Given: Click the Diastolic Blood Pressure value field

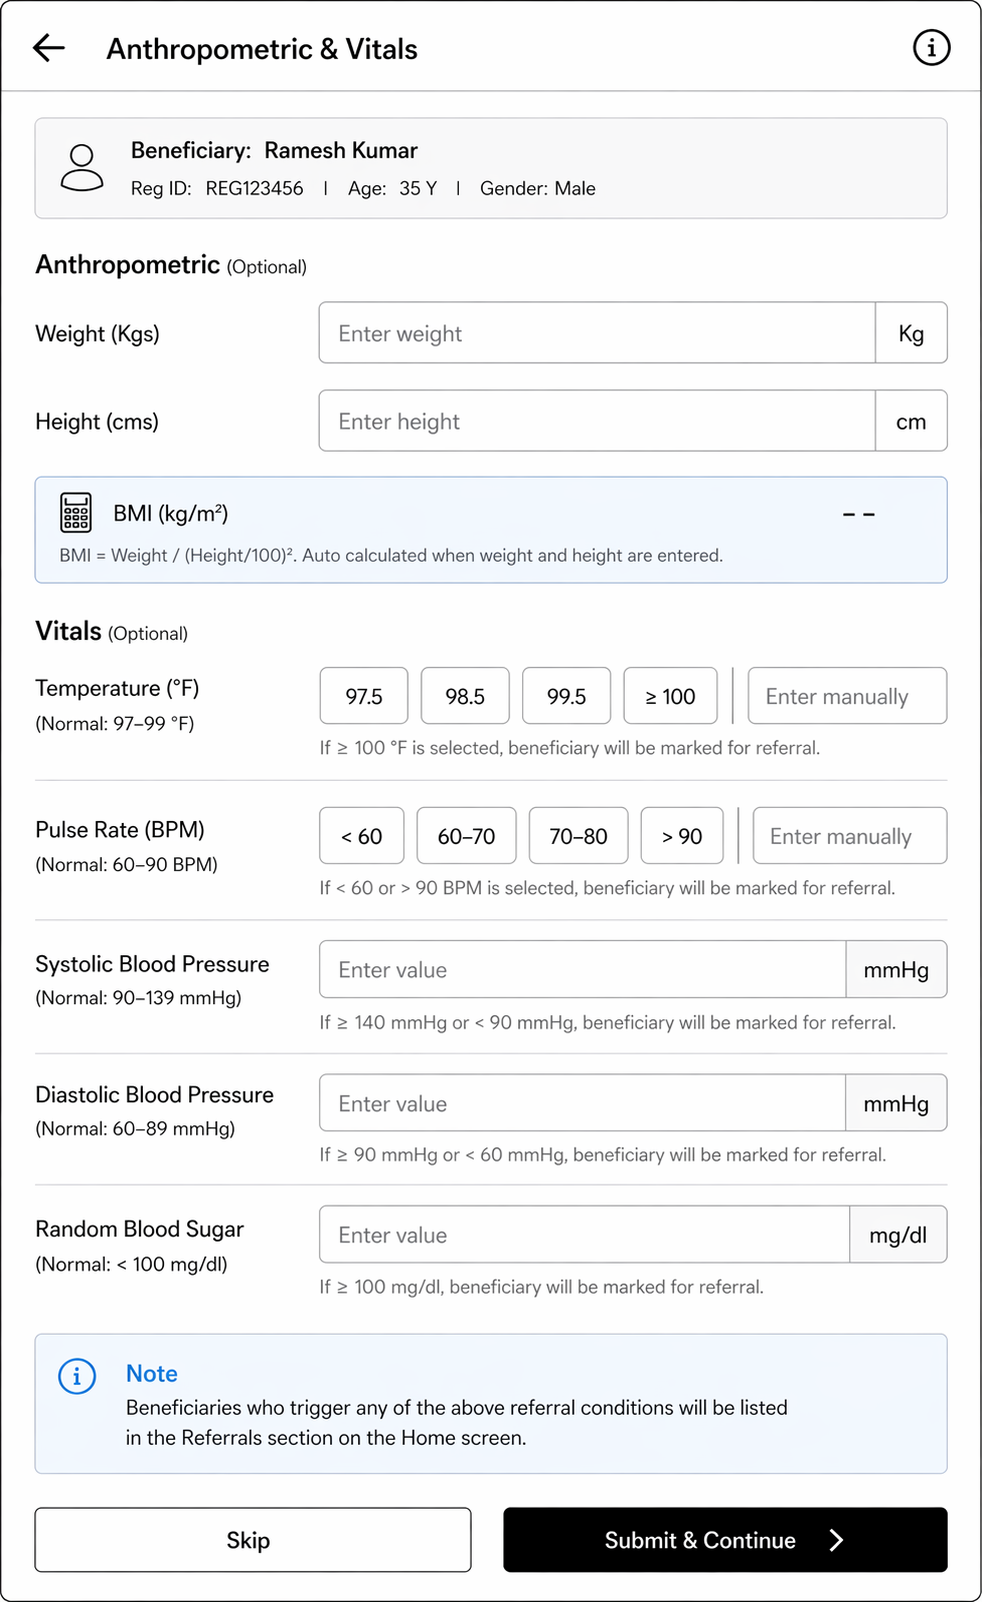Looking at the screenshot, I should point(583,1103).
